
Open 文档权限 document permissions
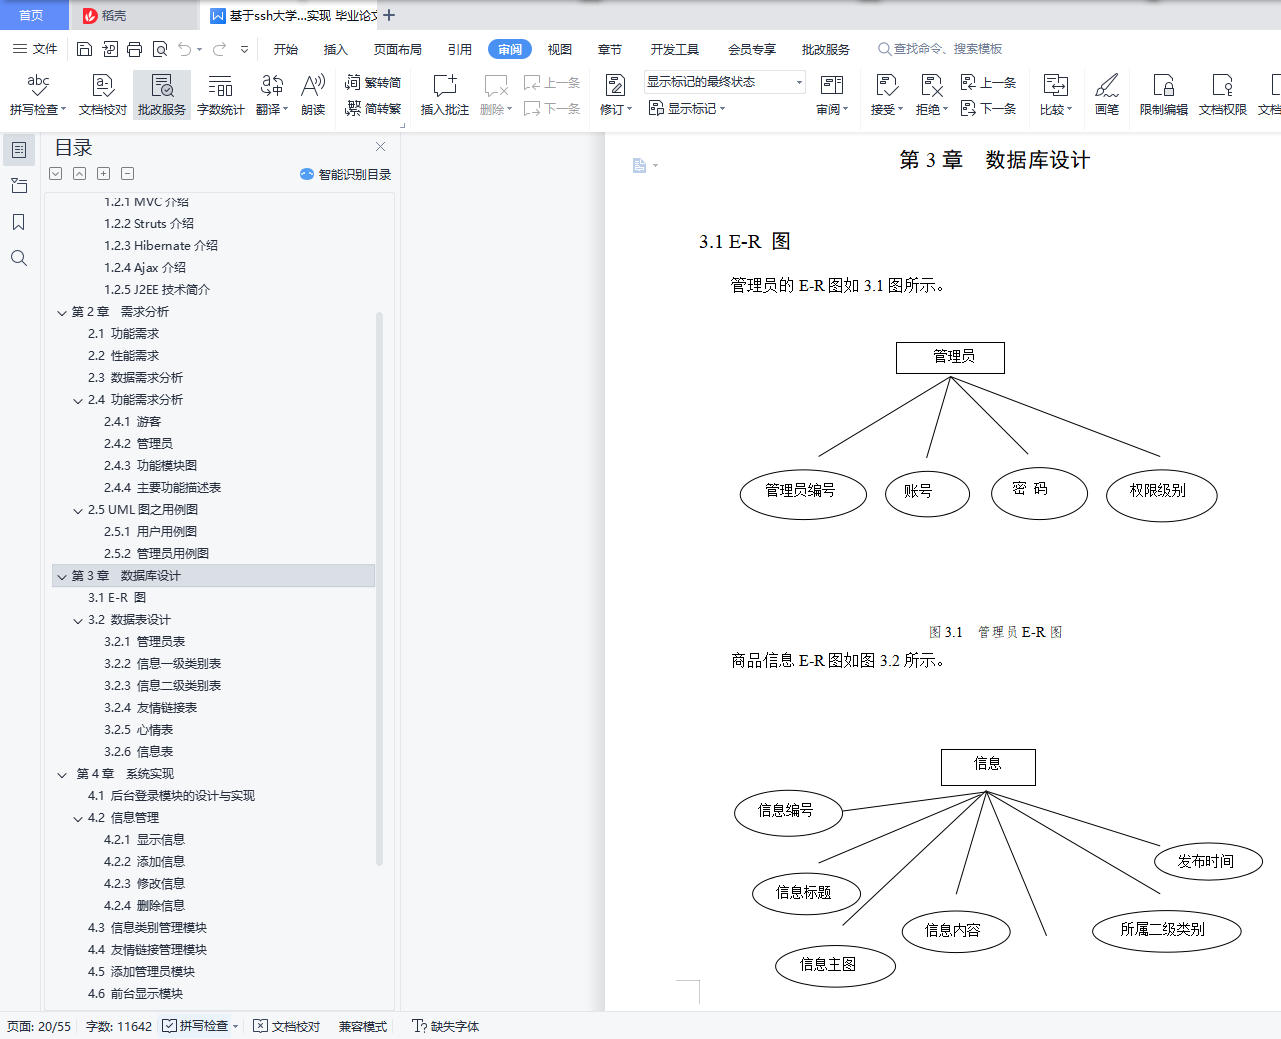tap(1223, 95)
